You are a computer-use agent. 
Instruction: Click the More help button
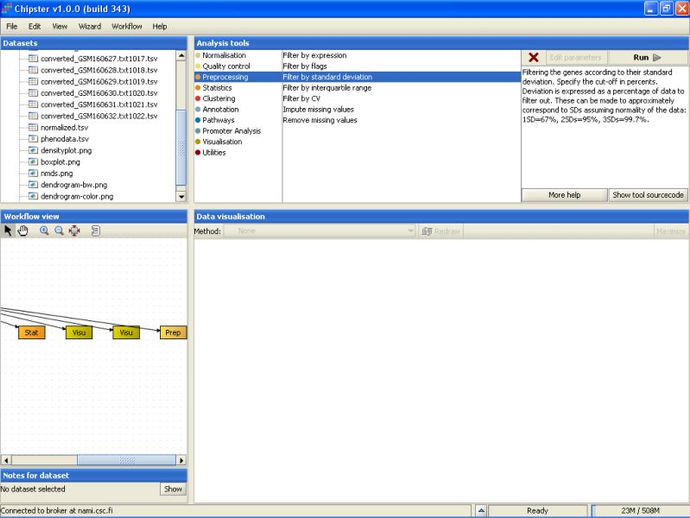click(565, 195)
